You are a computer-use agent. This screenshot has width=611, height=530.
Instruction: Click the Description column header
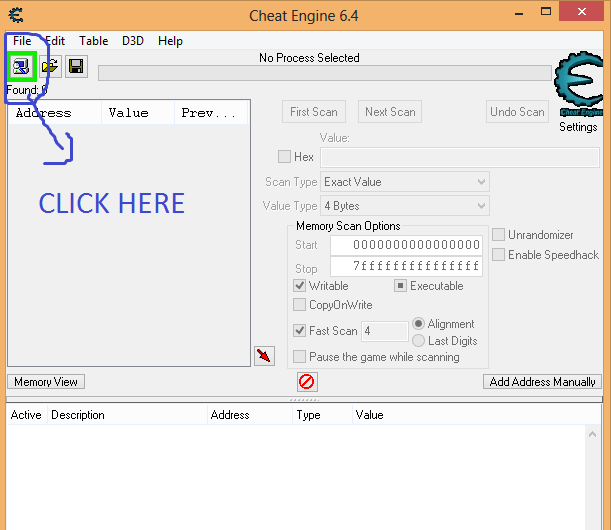[127, 415]
